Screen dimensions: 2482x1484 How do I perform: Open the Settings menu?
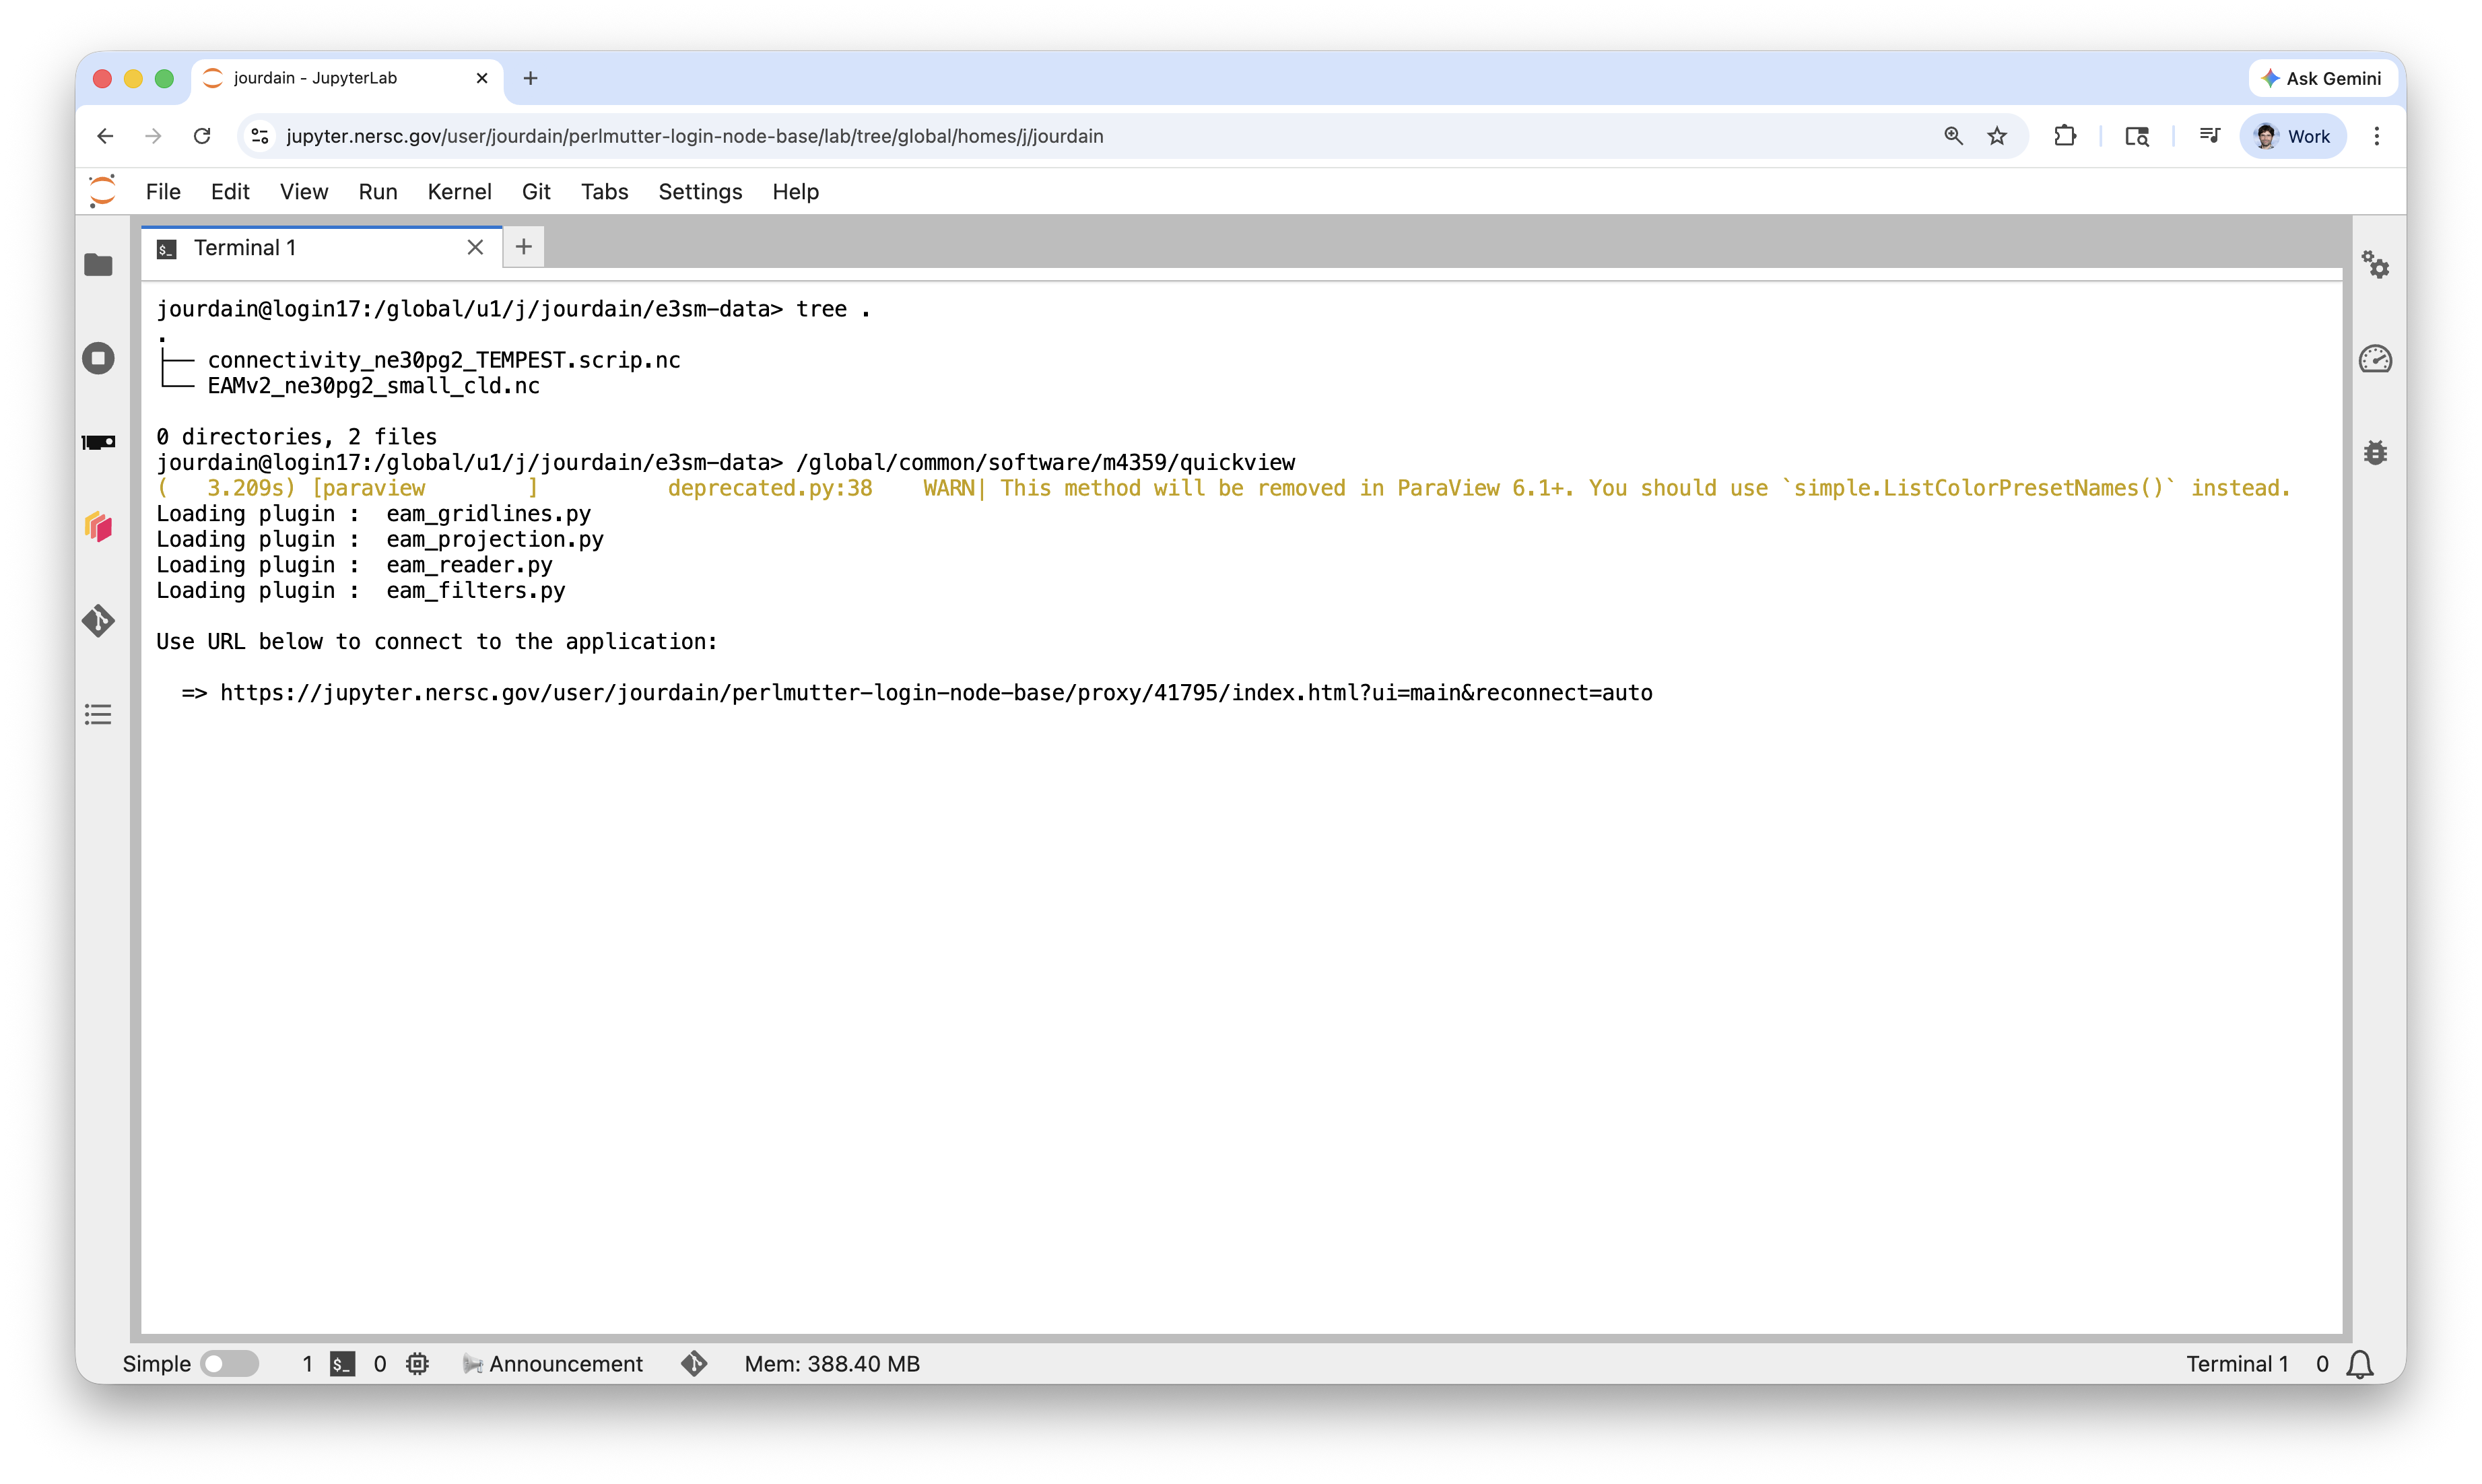(x=700, y=192)
